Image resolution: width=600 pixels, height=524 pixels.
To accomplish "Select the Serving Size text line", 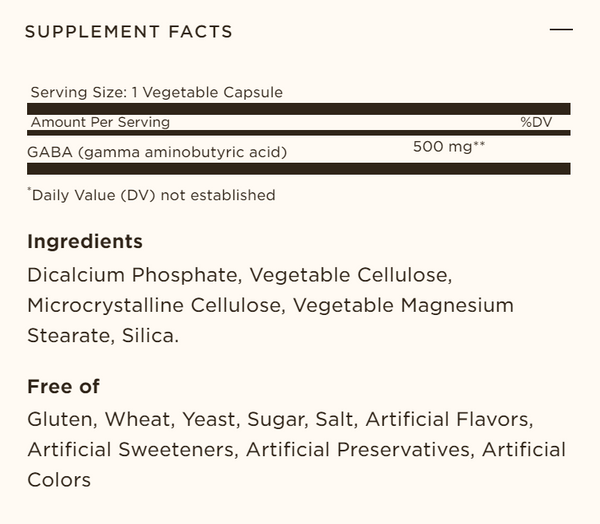I will (157, 92).
